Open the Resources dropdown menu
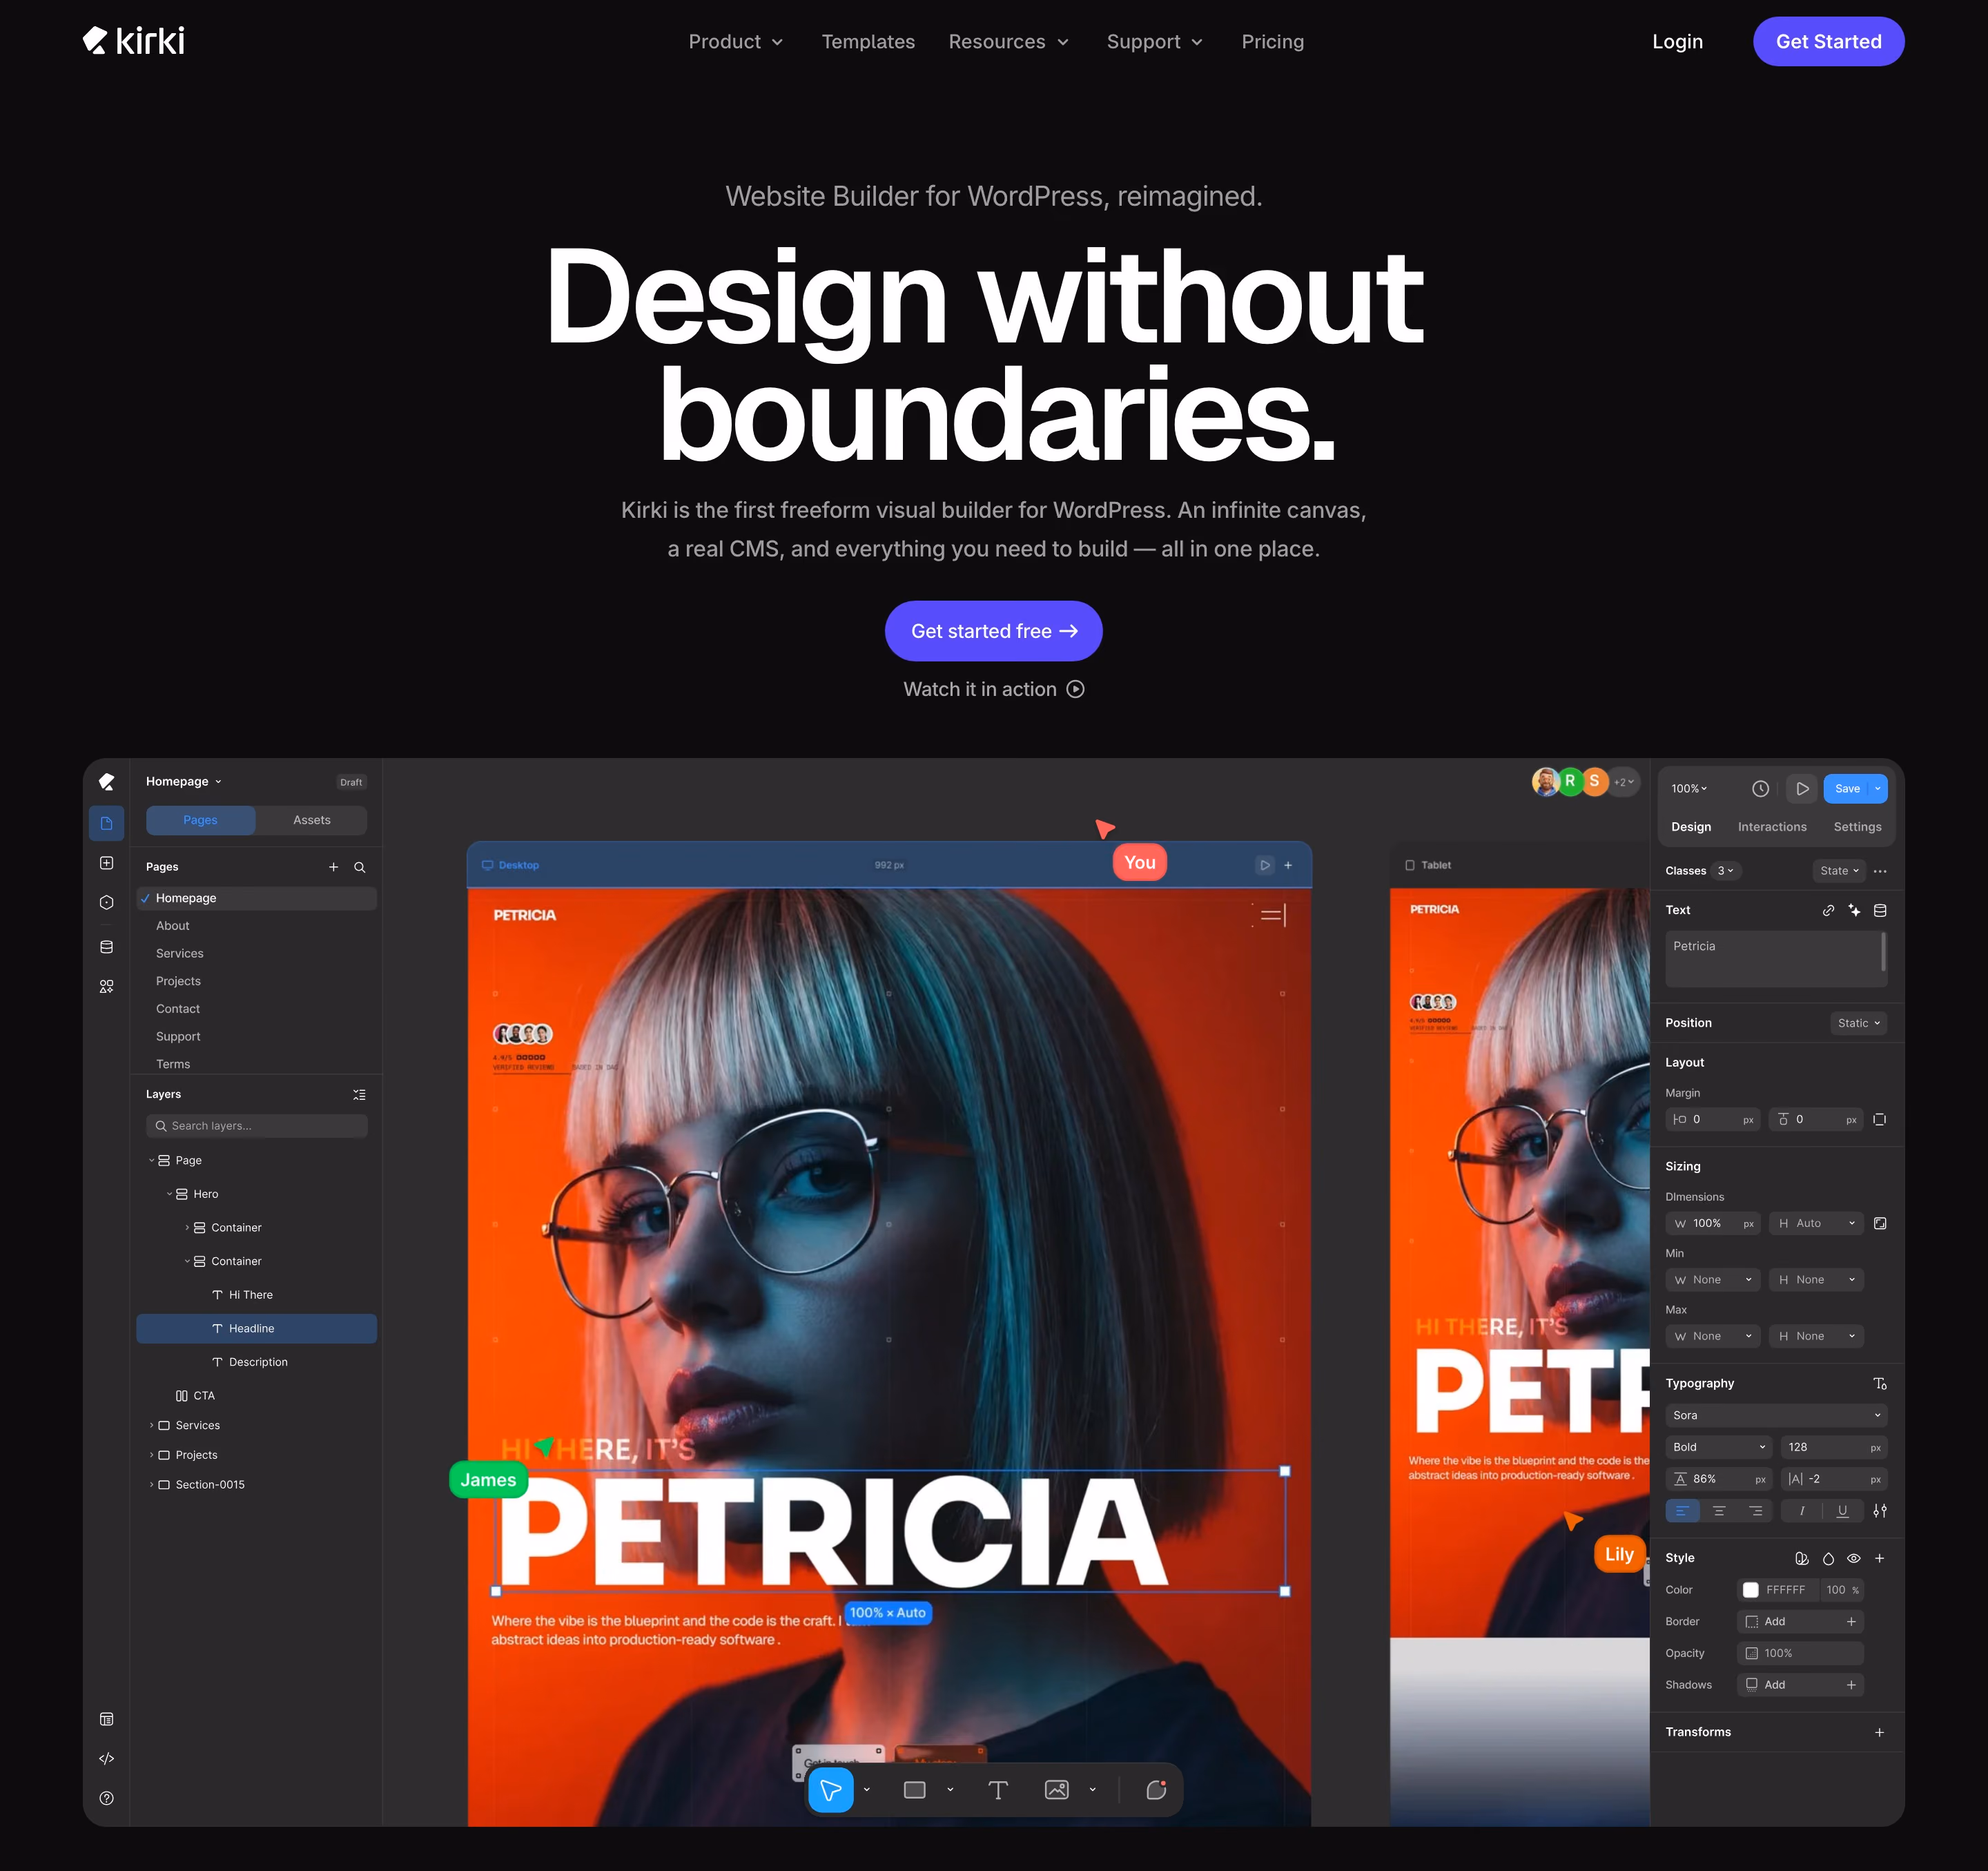 click(x=1009, y=42)
